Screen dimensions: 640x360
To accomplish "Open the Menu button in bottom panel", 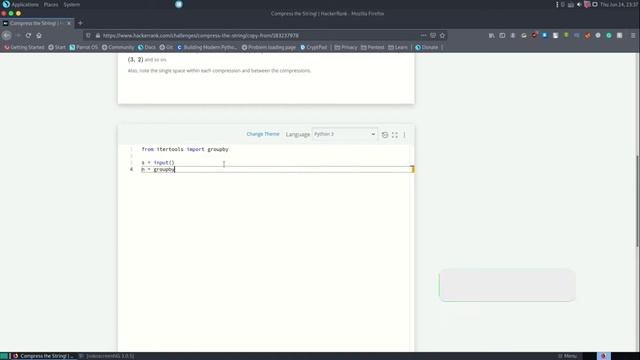I will [x=567, y=356].
